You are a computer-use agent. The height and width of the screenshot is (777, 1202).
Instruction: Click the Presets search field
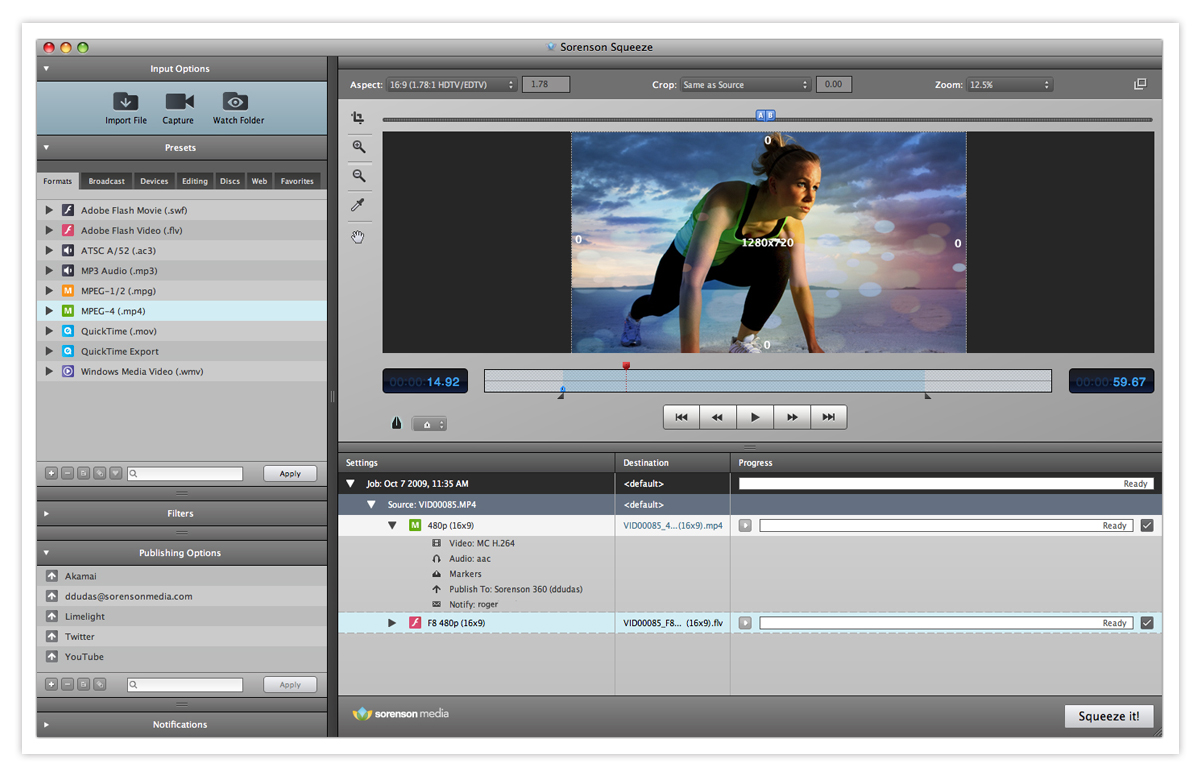coord(185,474)
